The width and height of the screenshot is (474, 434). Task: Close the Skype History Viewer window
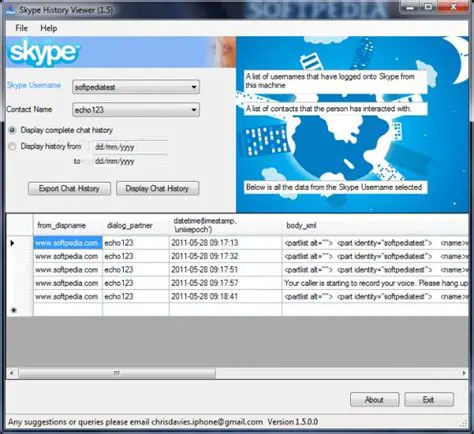tap(453, 7)
